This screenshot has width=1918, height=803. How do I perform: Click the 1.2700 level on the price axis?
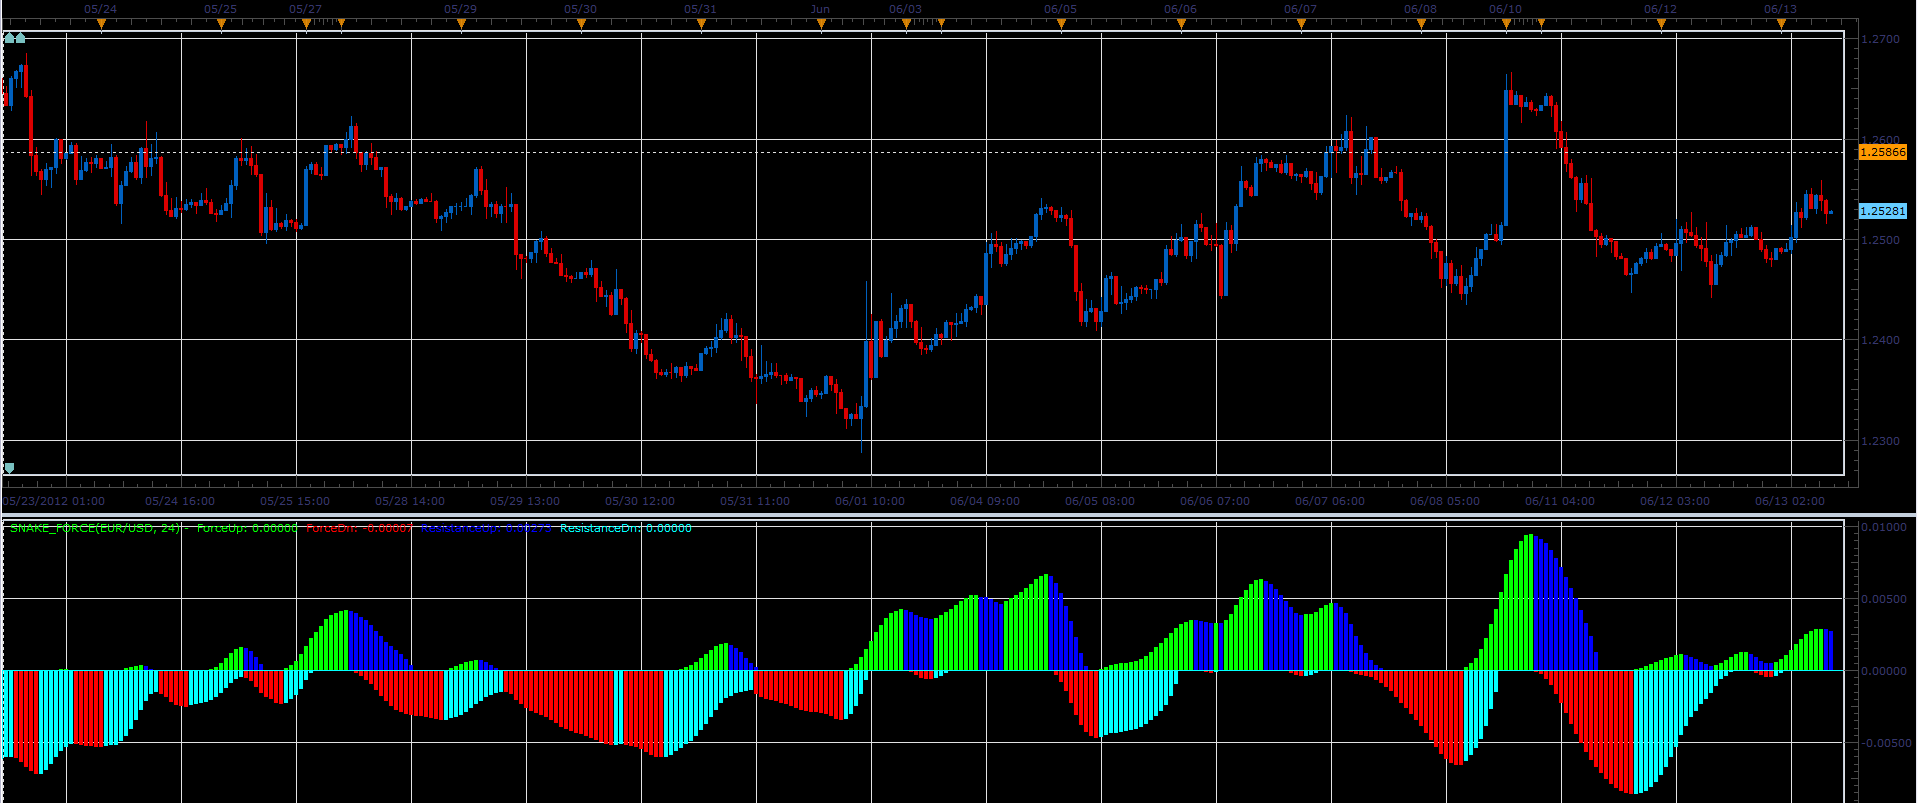(x=1881, y=40)
